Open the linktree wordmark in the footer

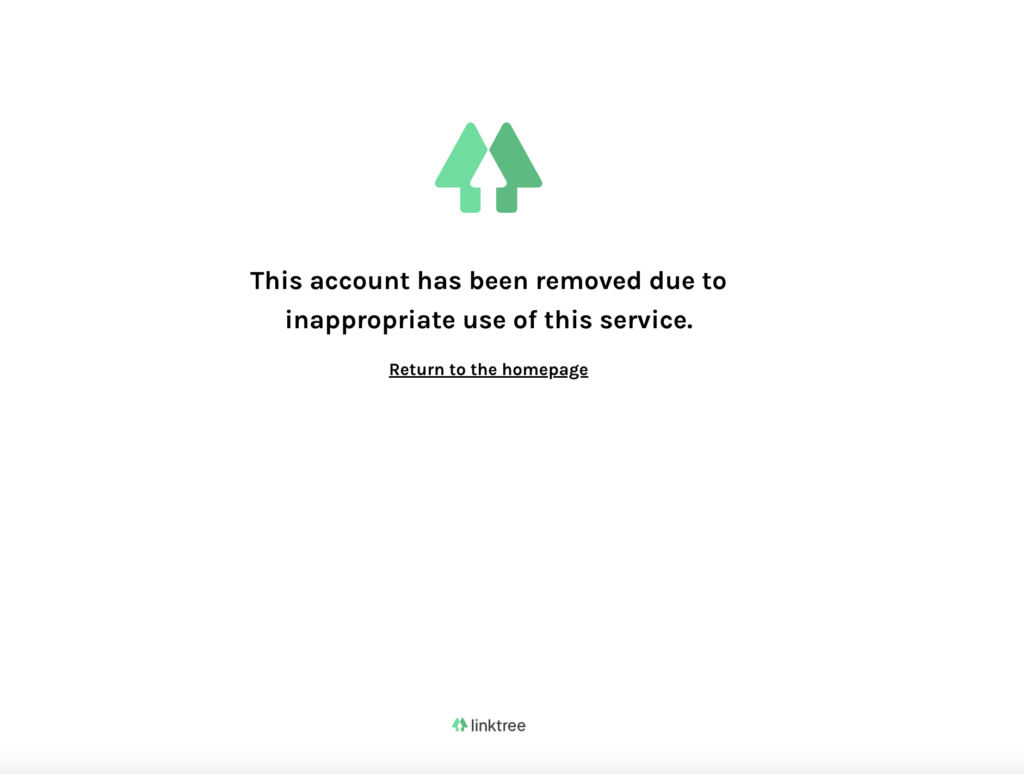coord(498,725)
